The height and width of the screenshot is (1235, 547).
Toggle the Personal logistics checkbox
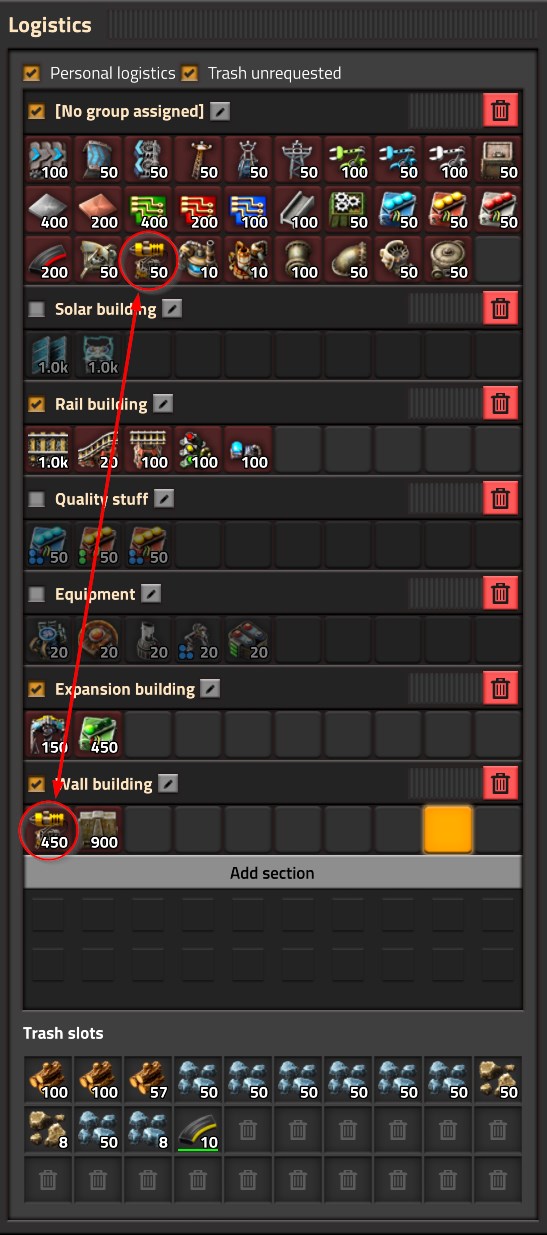[33, 73]
